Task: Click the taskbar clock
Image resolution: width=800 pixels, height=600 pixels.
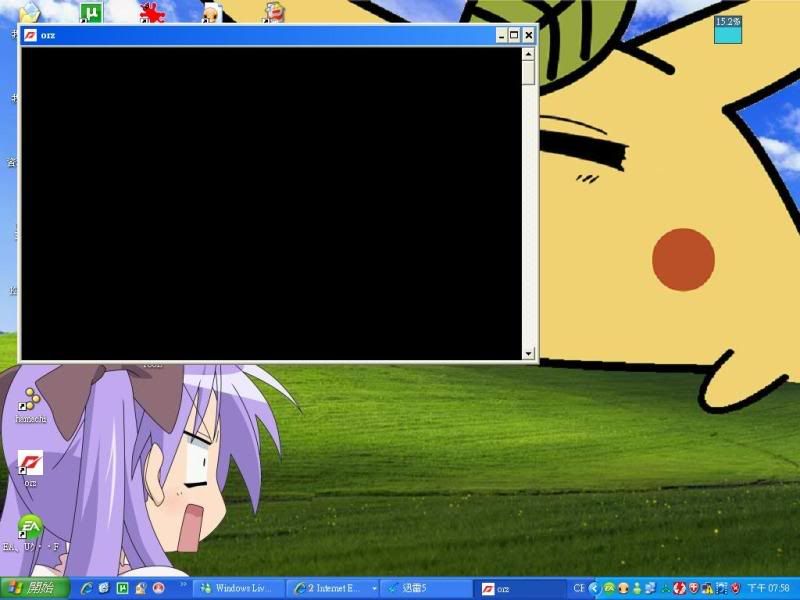Action: tap(768, 588)
